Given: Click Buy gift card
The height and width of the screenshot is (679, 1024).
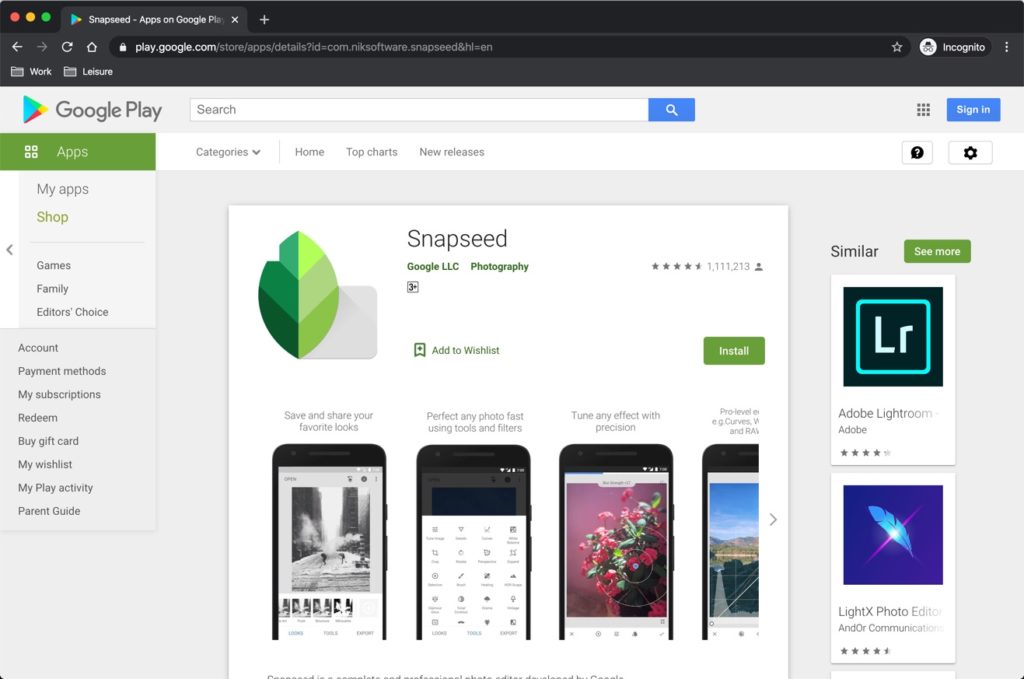Looking at the screenshot, I should pyautogui.click(x=48, y=441).
